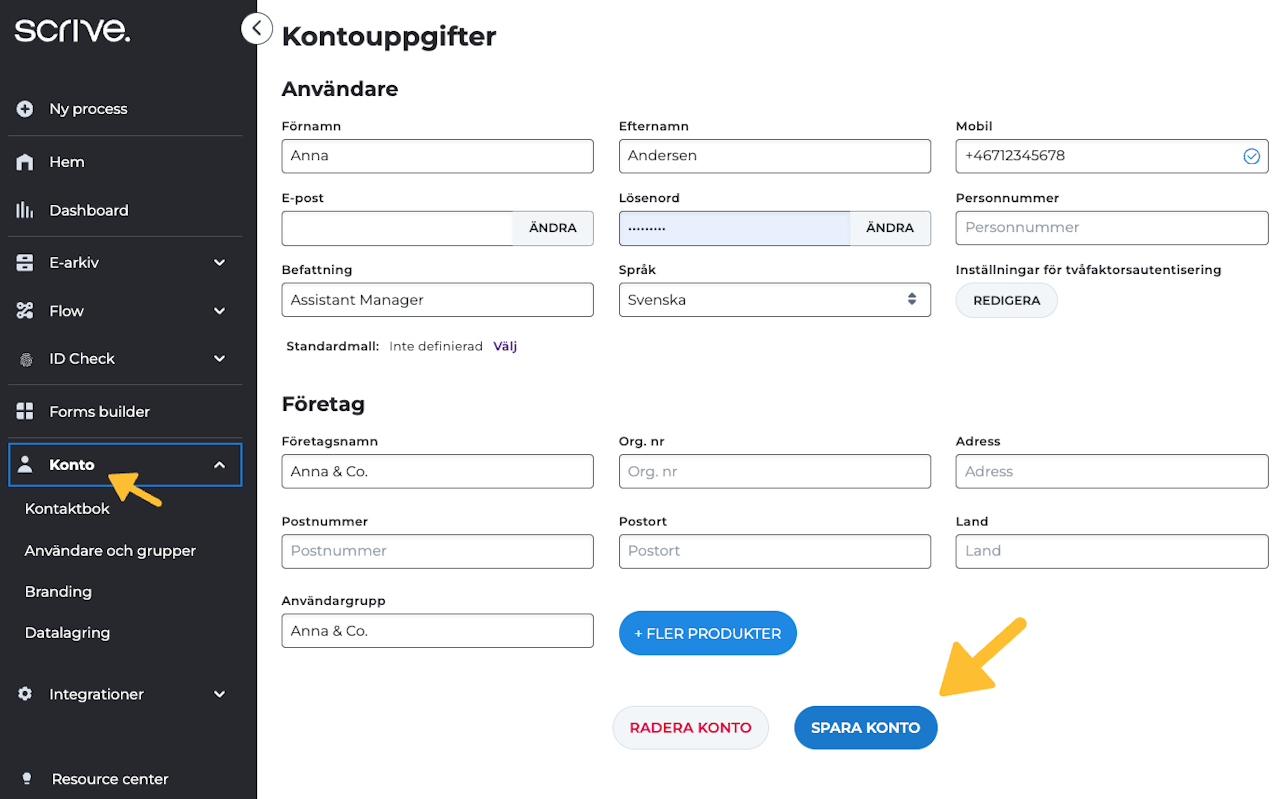Expand the Integrationer submenu chevron
This screenshot has width=1280, height=799.
tap(220, 694)
